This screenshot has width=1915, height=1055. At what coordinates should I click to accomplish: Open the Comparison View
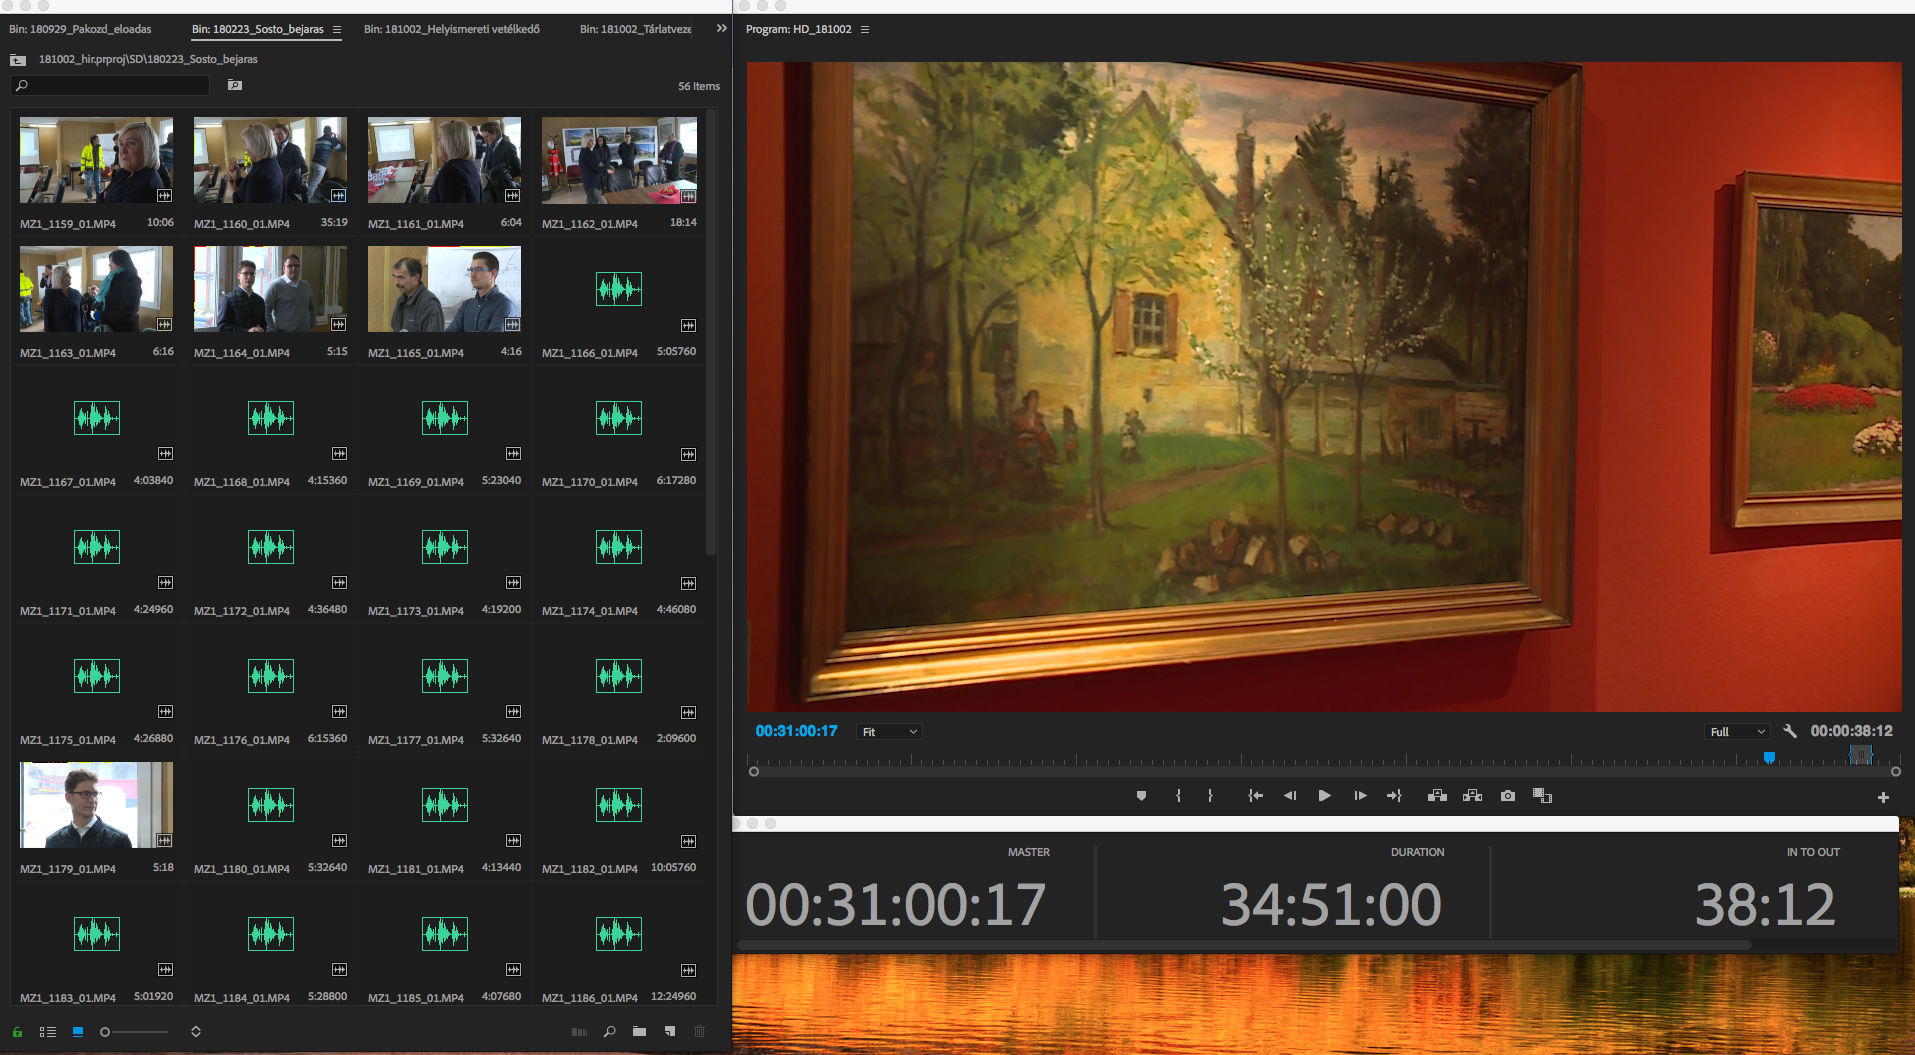pos(1542,796)
